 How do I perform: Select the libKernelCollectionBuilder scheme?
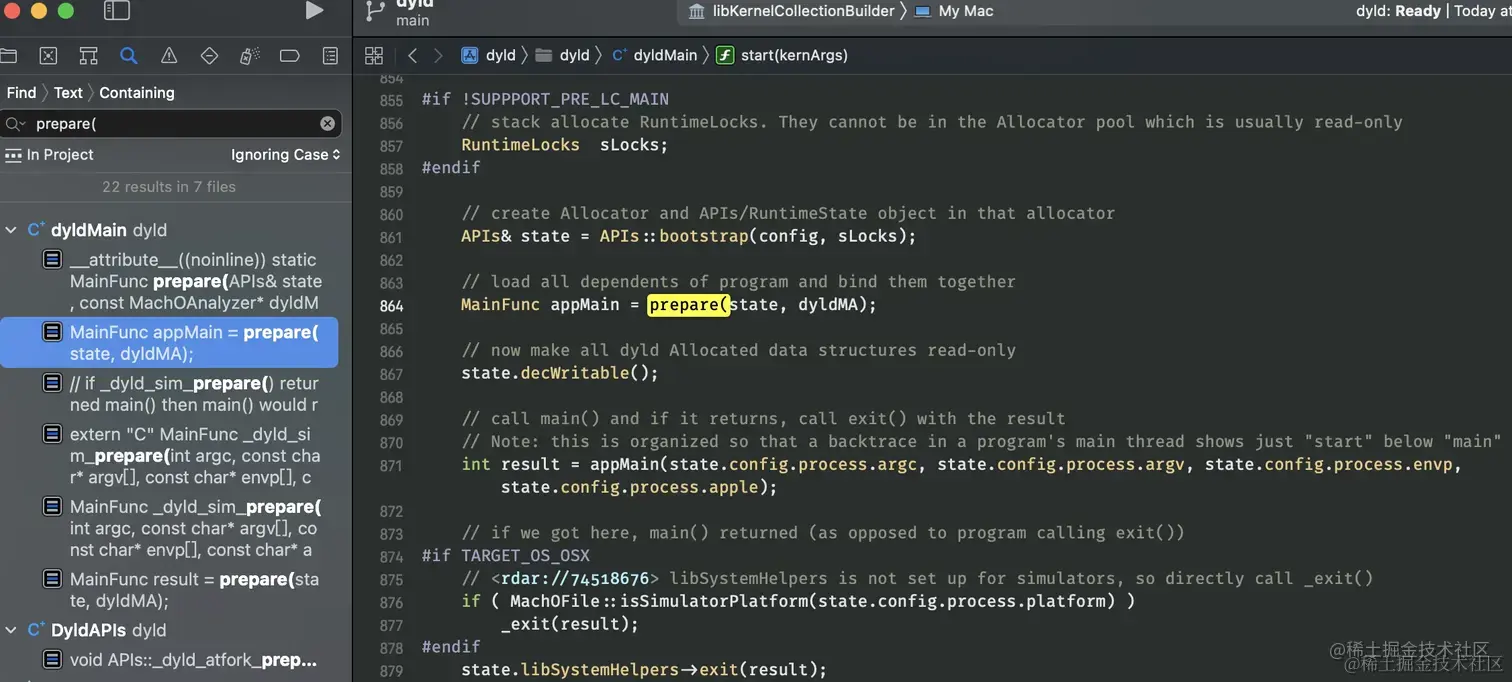point(791,11)
